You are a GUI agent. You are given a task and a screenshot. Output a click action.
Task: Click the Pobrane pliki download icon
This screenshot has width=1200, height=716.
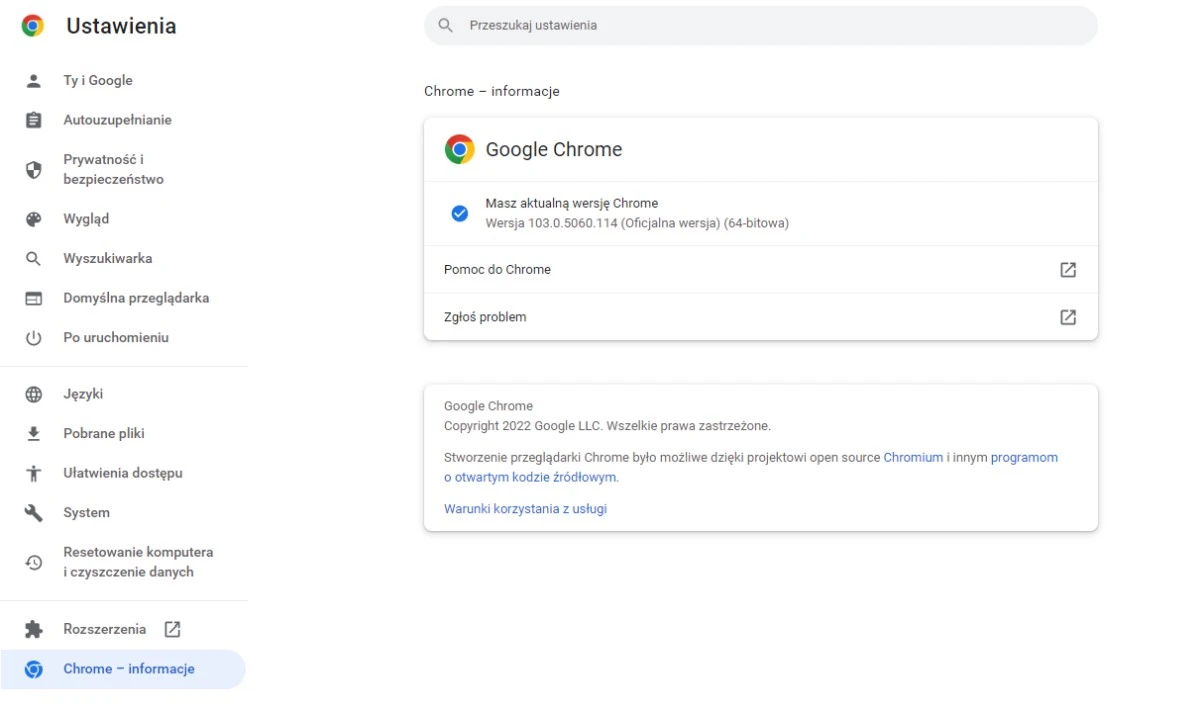33,433
